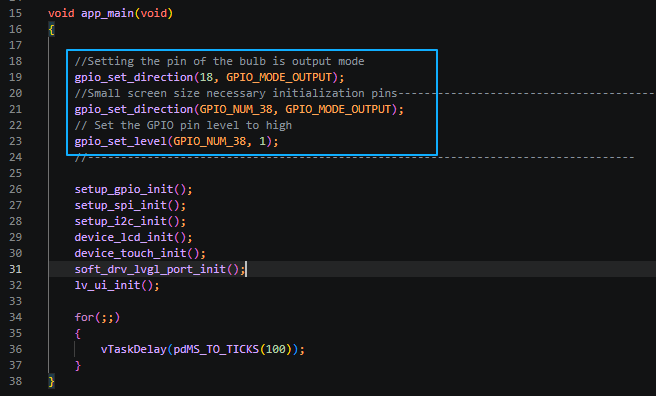Viewport: 656px width, 396px height.
Task: Click line number 21 in the gutter
Action: pos(15,110)
